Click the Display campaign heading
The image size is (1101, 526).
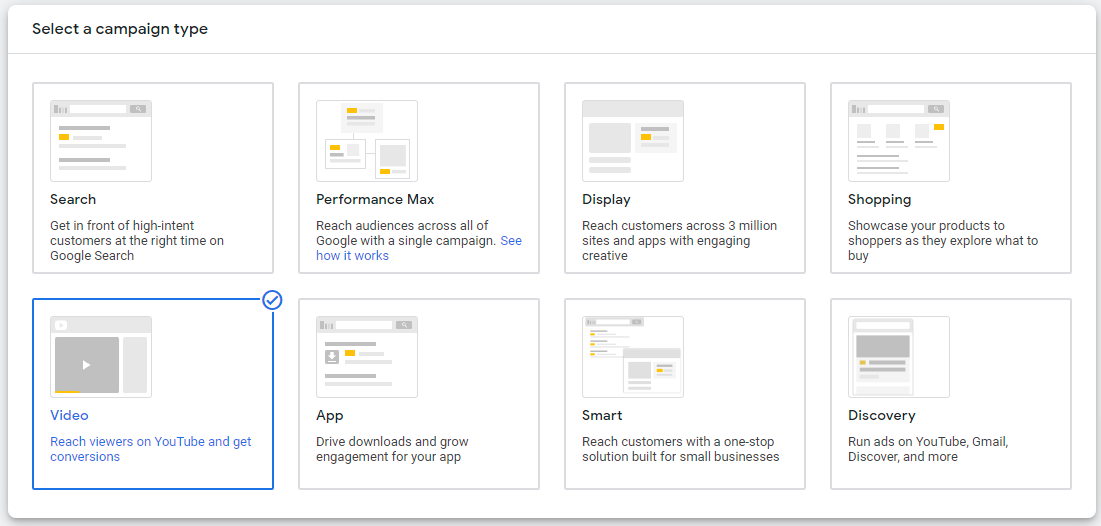pos(606,199)
